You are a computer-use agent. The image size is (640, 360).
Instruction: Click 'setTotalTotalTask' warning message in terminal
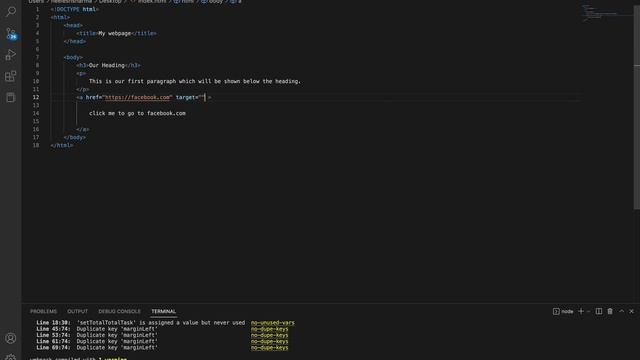click(x=161, y=323)
